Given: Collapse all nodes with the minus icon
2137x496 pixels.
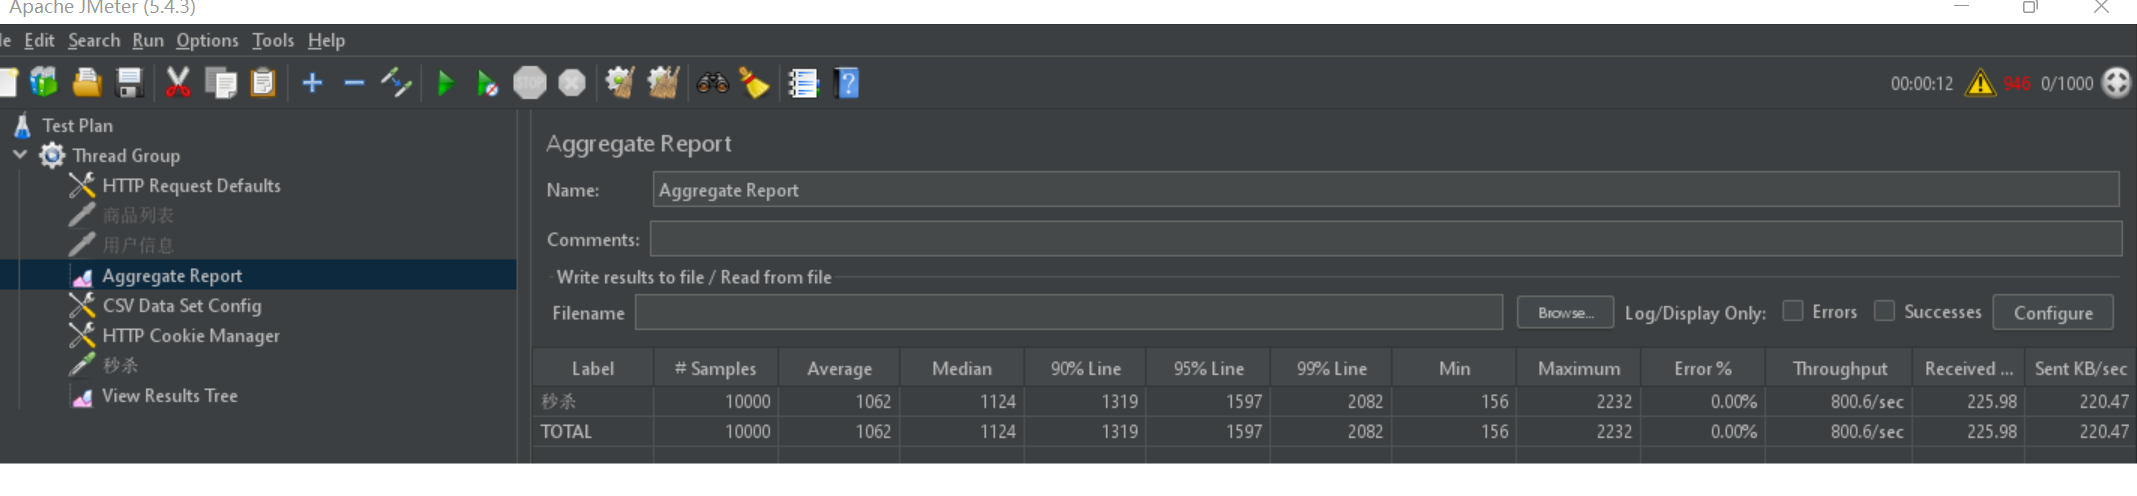Looking at the screenshot, I should (354, 82).
